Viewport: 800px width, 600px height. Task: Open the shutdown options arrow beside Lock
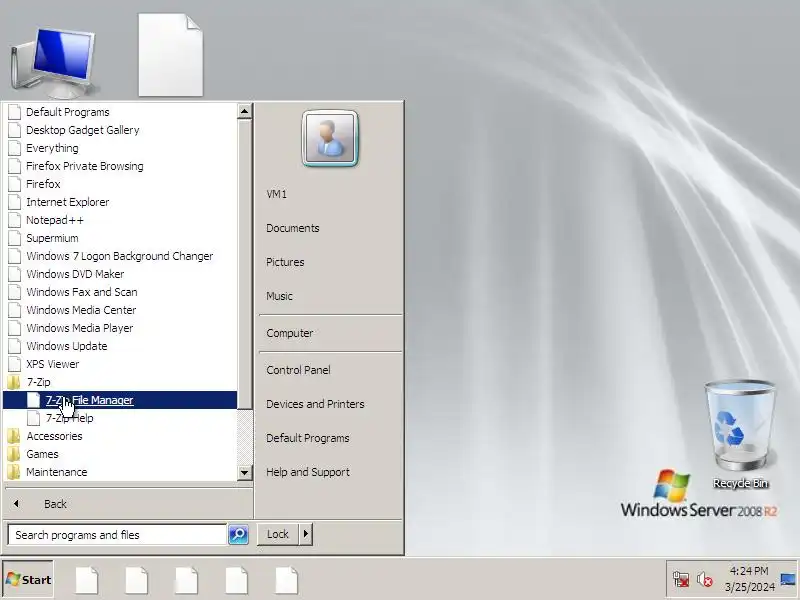(306, 534)
